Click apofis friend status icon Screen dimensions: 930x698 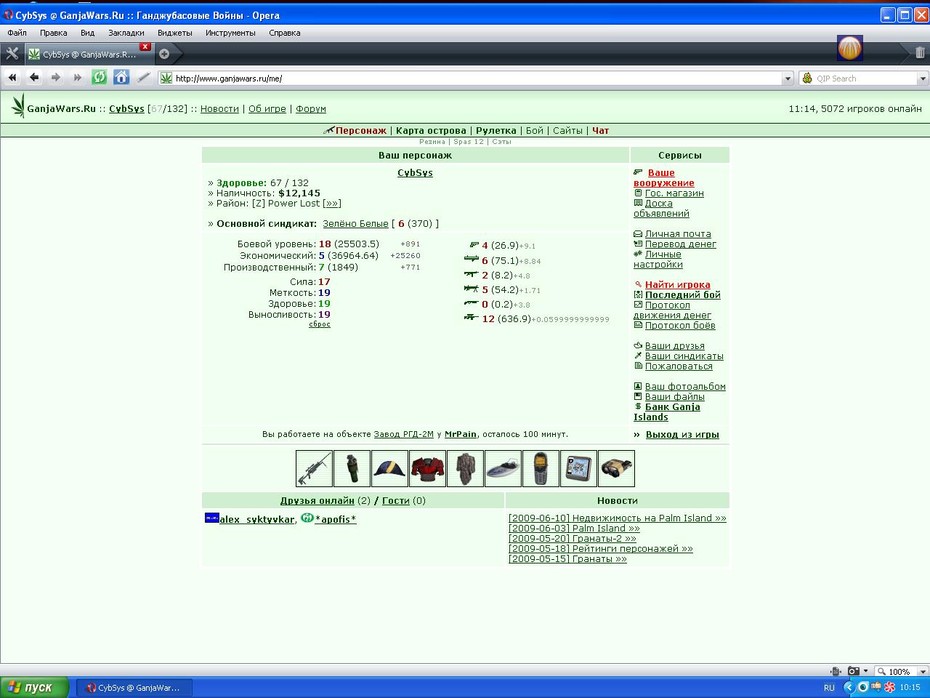coord(307,518)
